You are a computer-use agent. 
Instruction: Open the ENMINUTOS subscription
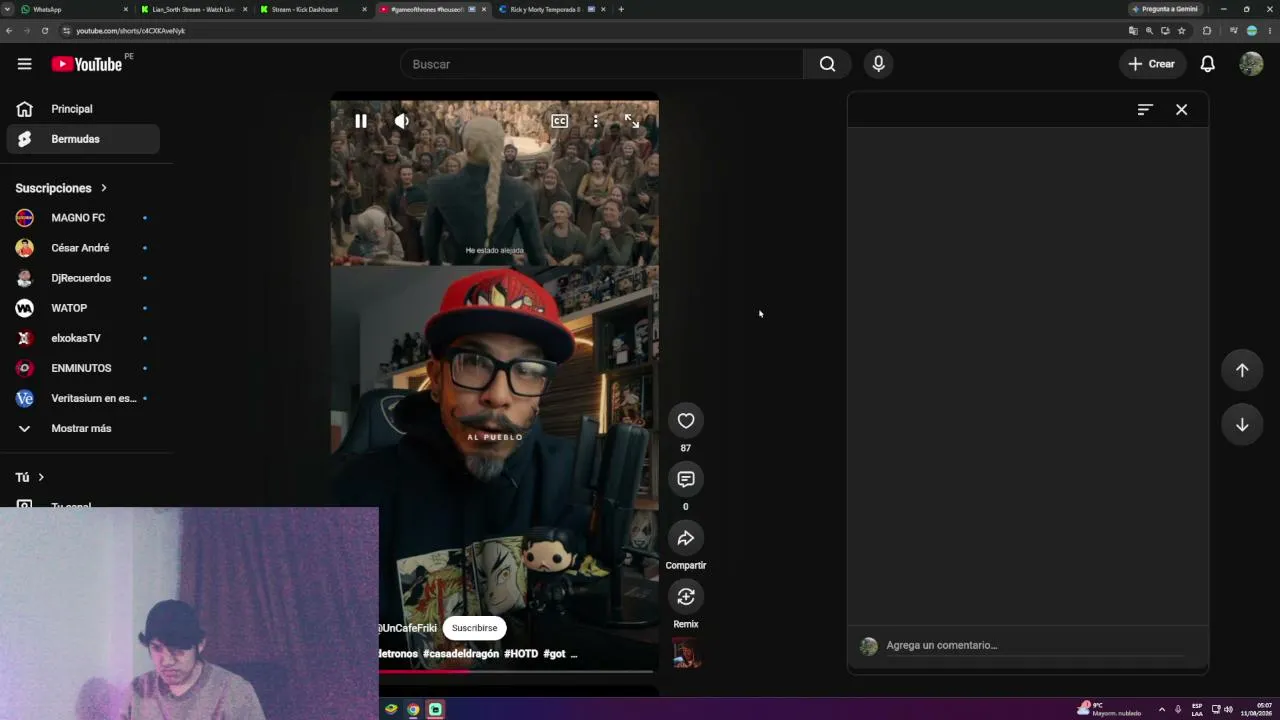pyautogui.click(x=83, y=368)
